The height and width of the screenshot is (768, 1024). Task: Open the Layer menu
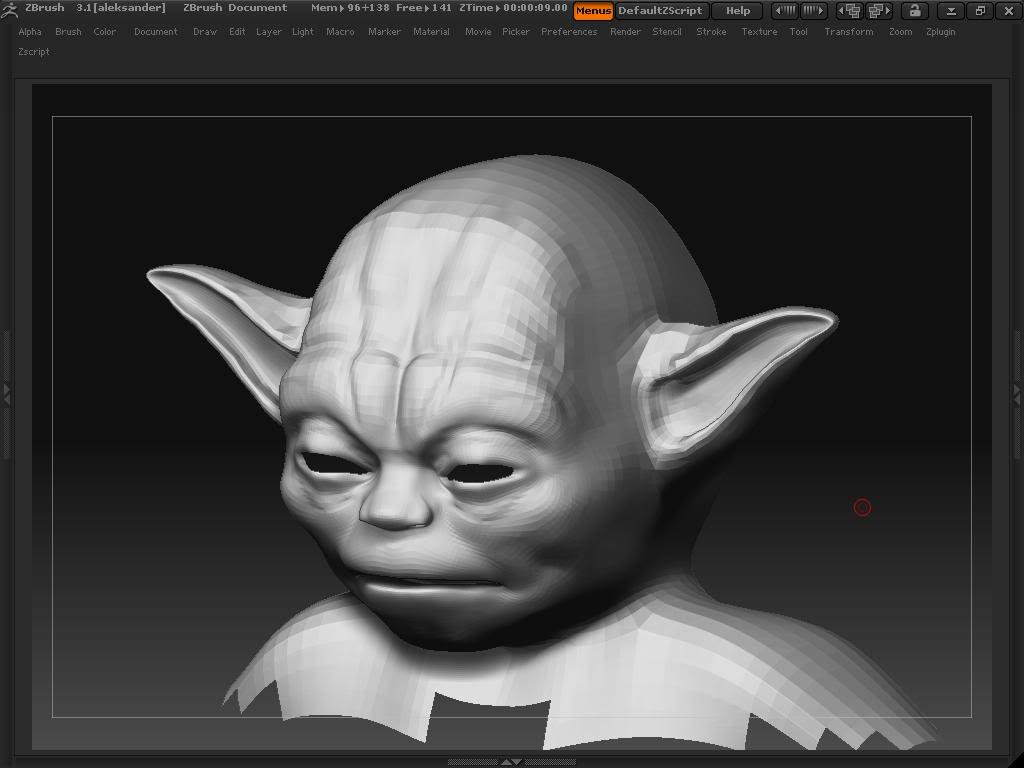coord(268,31)
